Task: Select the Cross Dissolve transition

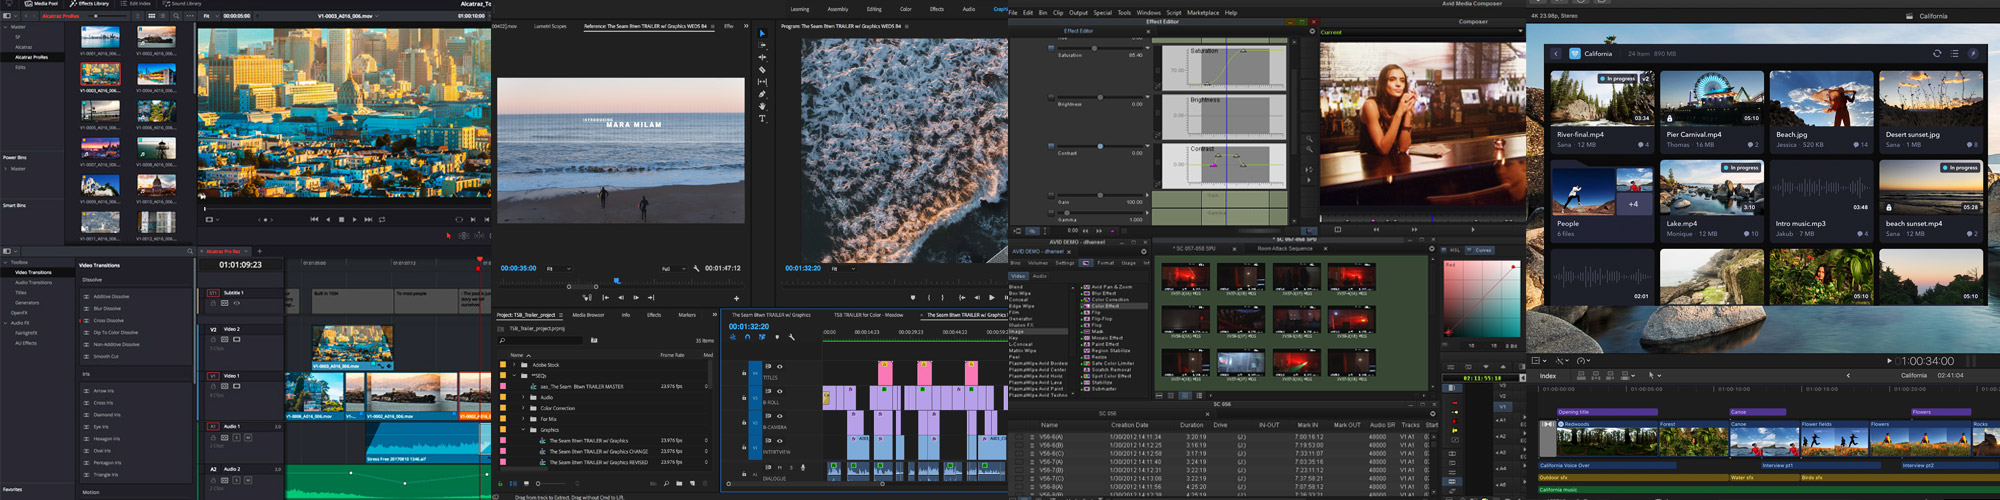Action: pos(109,321)
